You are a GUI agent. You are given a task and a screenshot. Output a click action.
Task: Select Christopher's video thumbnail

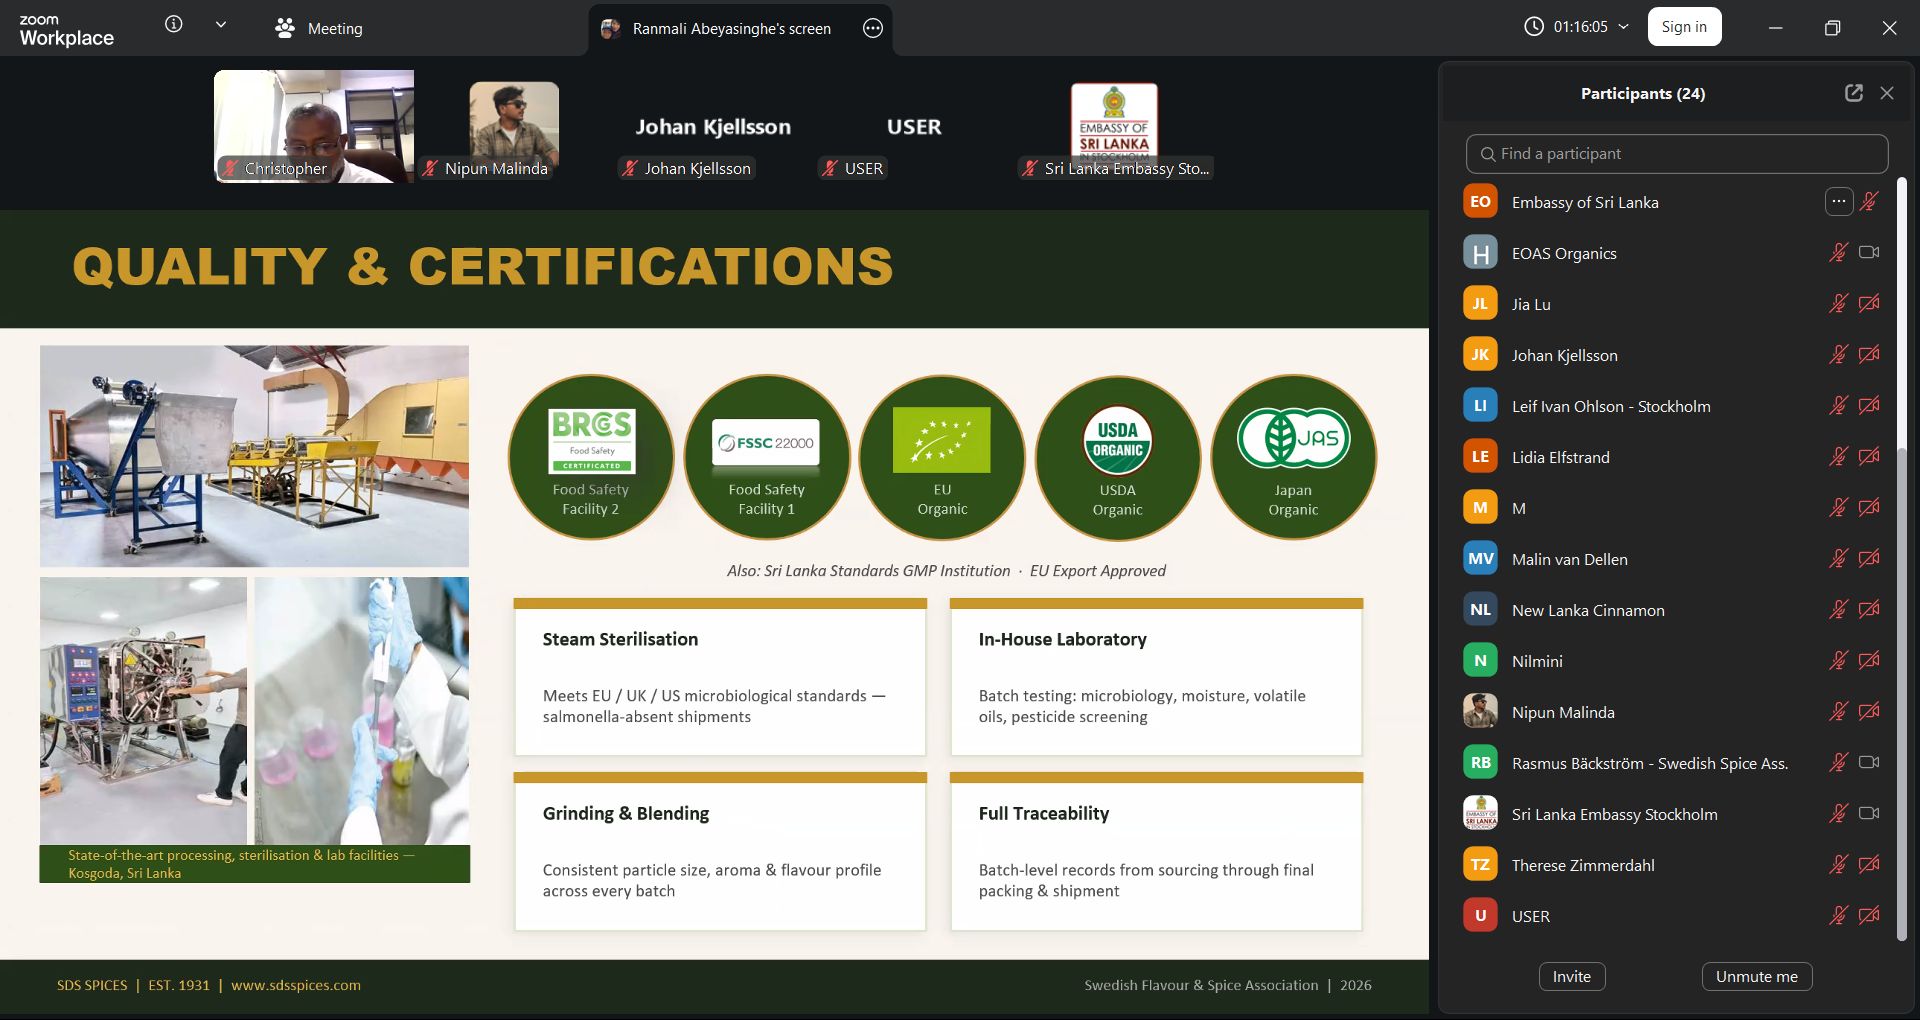[314, 126]
